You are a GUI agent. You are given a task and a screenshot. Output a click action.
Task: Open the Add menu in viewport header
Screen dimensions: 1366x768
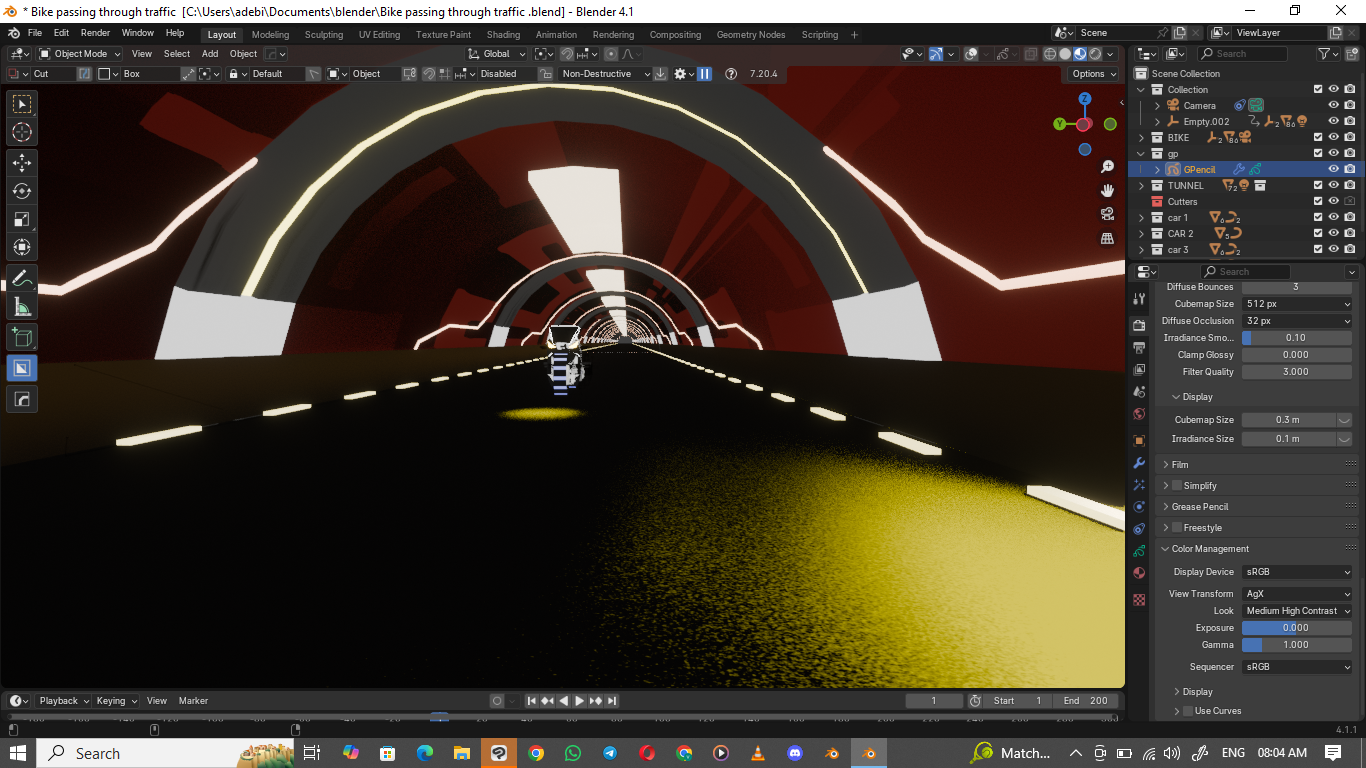tap(210, 54)
